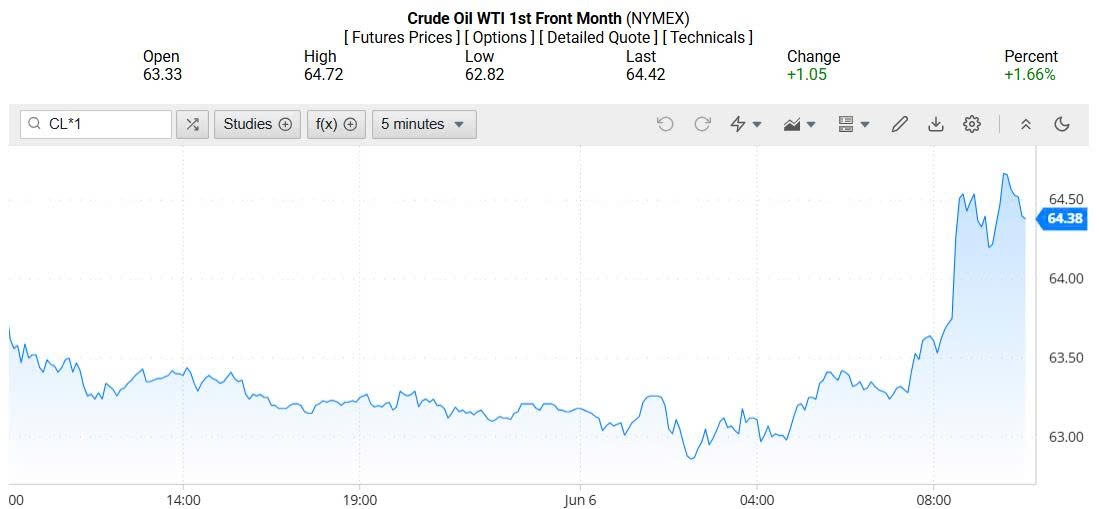This screenshot has width=1099, height=509.
Task: Open chart settings gear icon
Action: click(972, 124)
